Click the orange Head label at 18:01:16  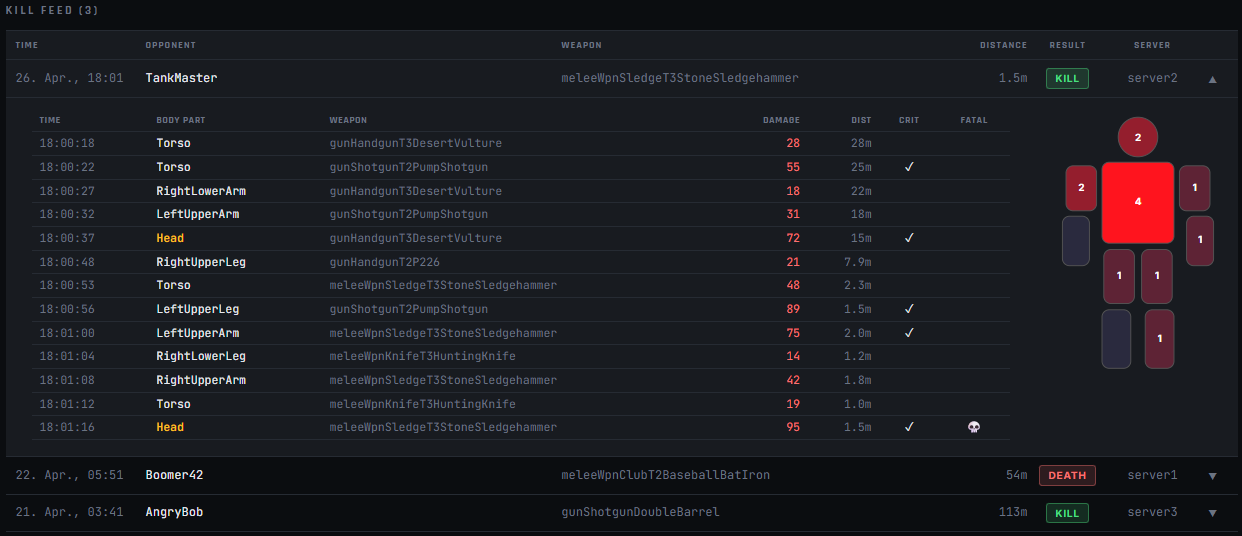tap(170, 427)
